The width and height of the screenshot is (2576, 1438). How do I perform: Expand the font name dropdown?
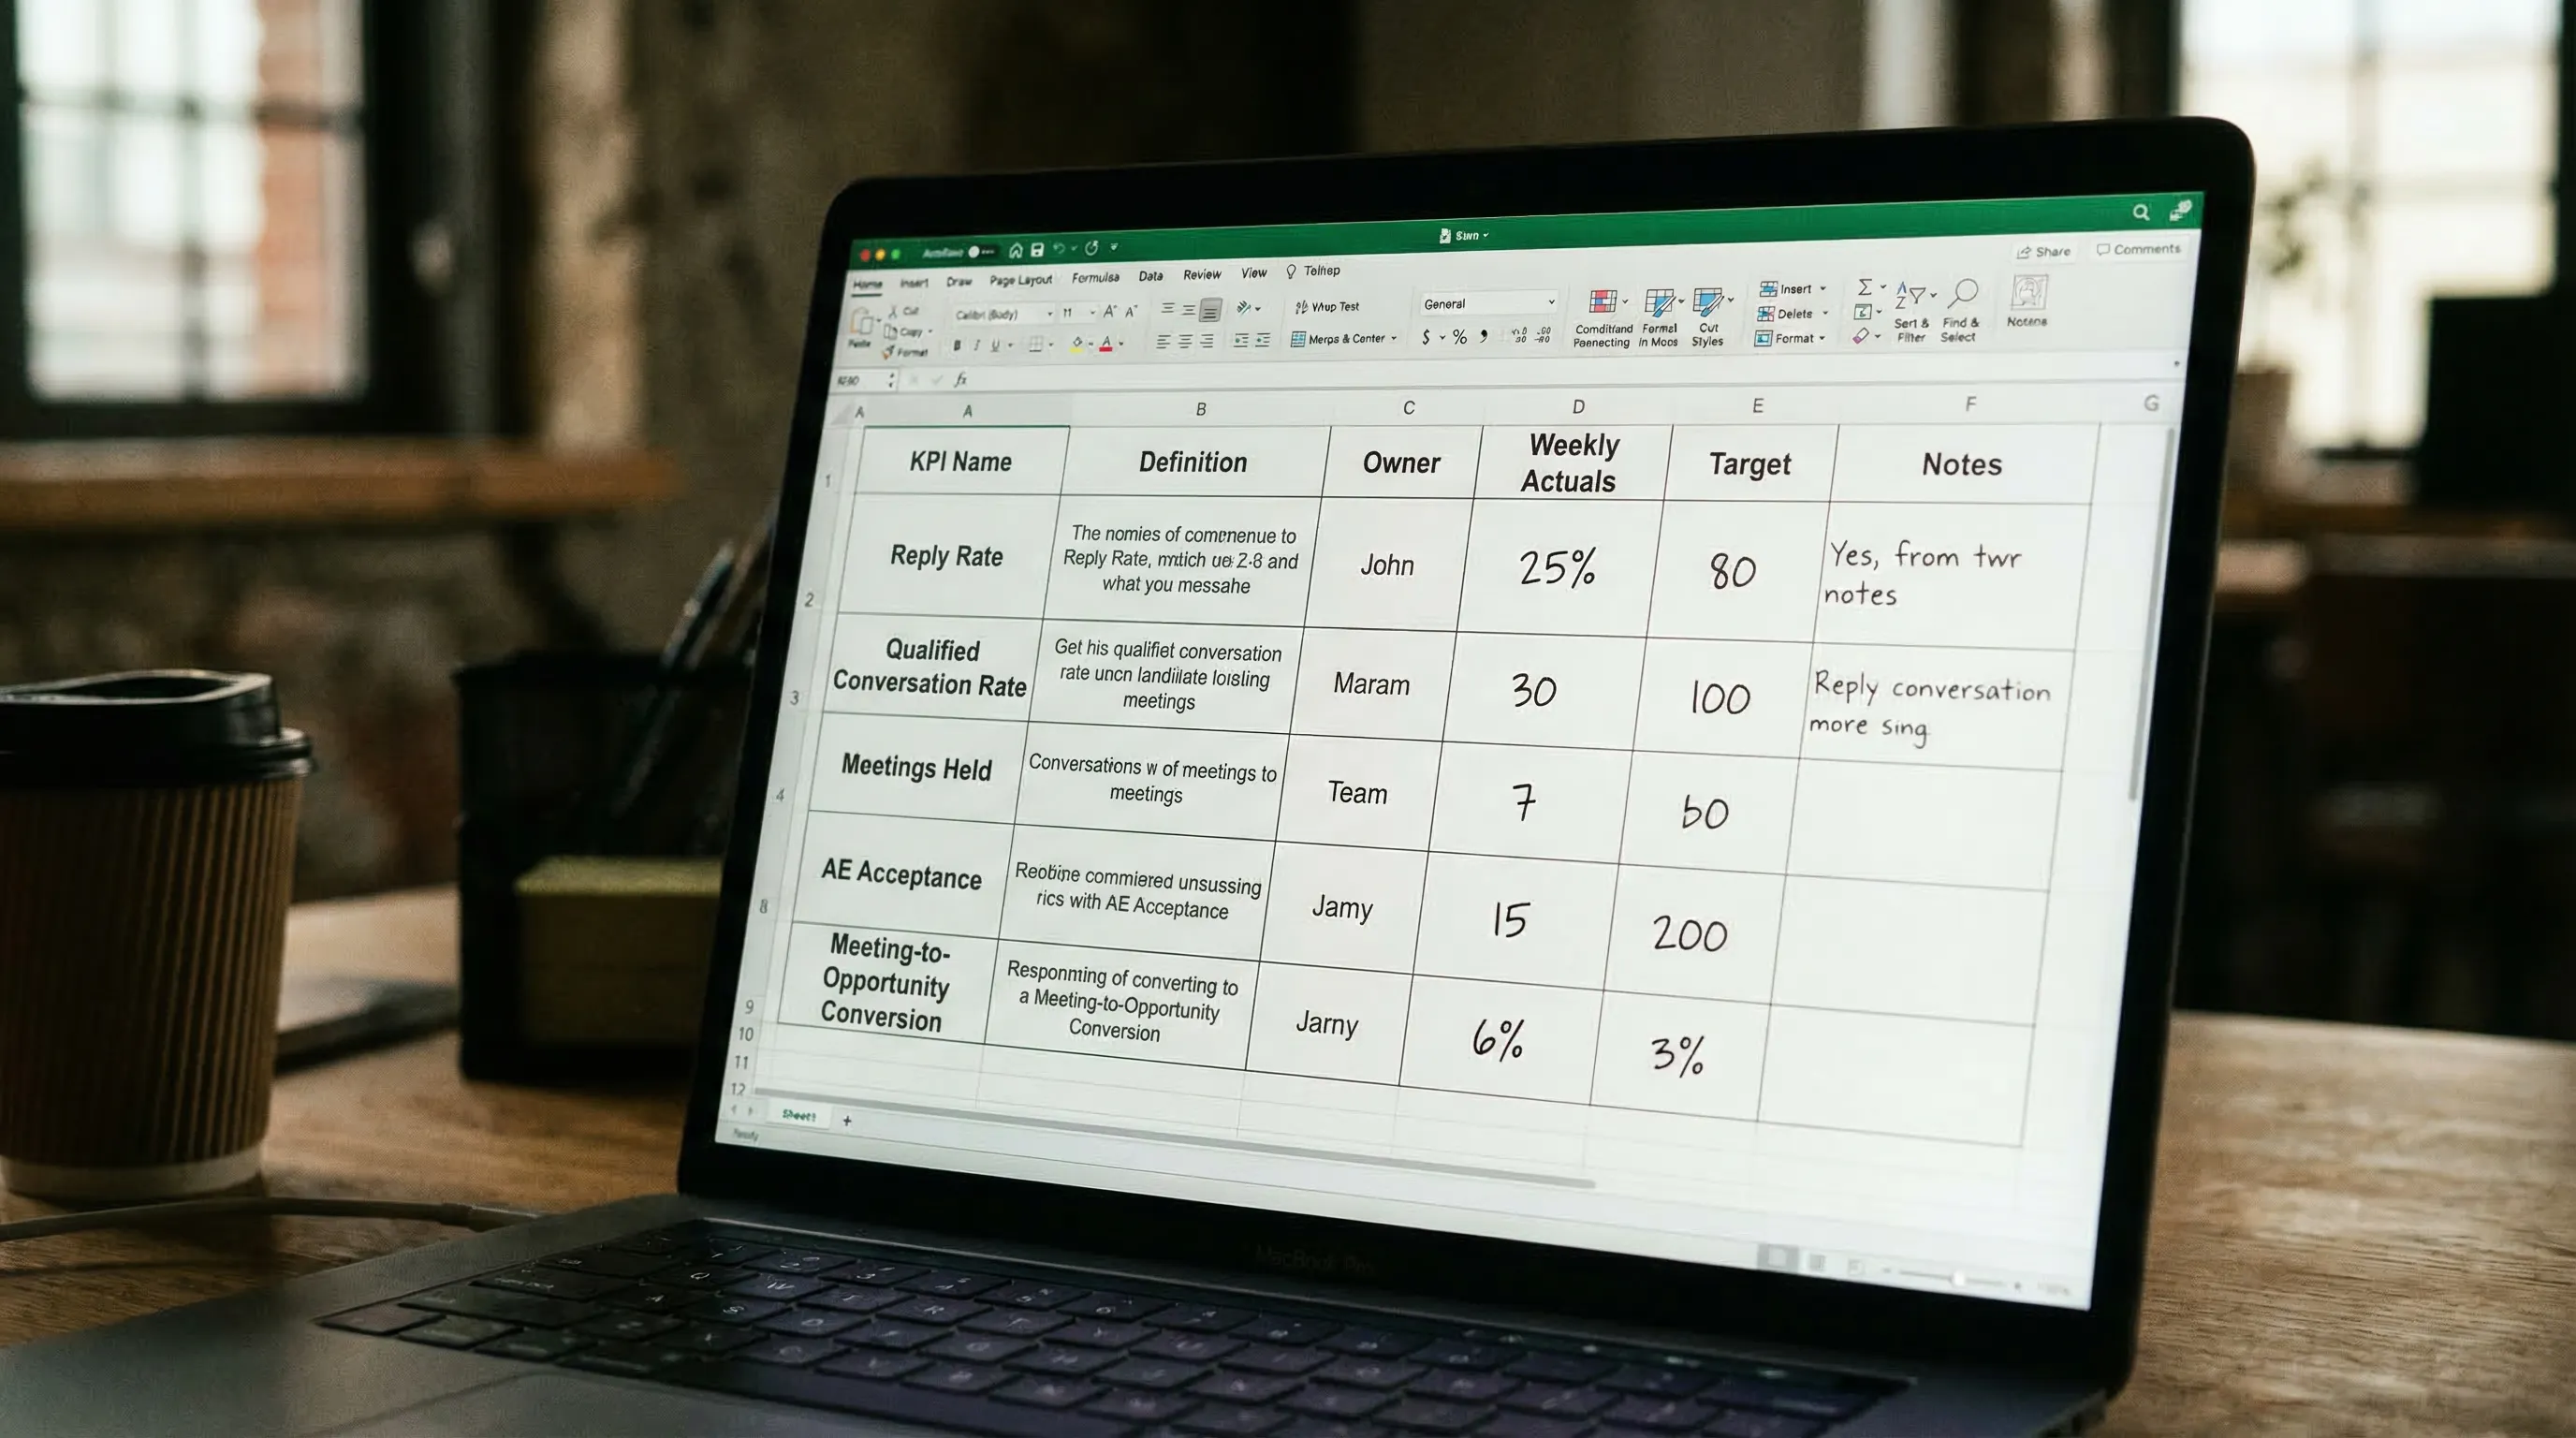1050,313
